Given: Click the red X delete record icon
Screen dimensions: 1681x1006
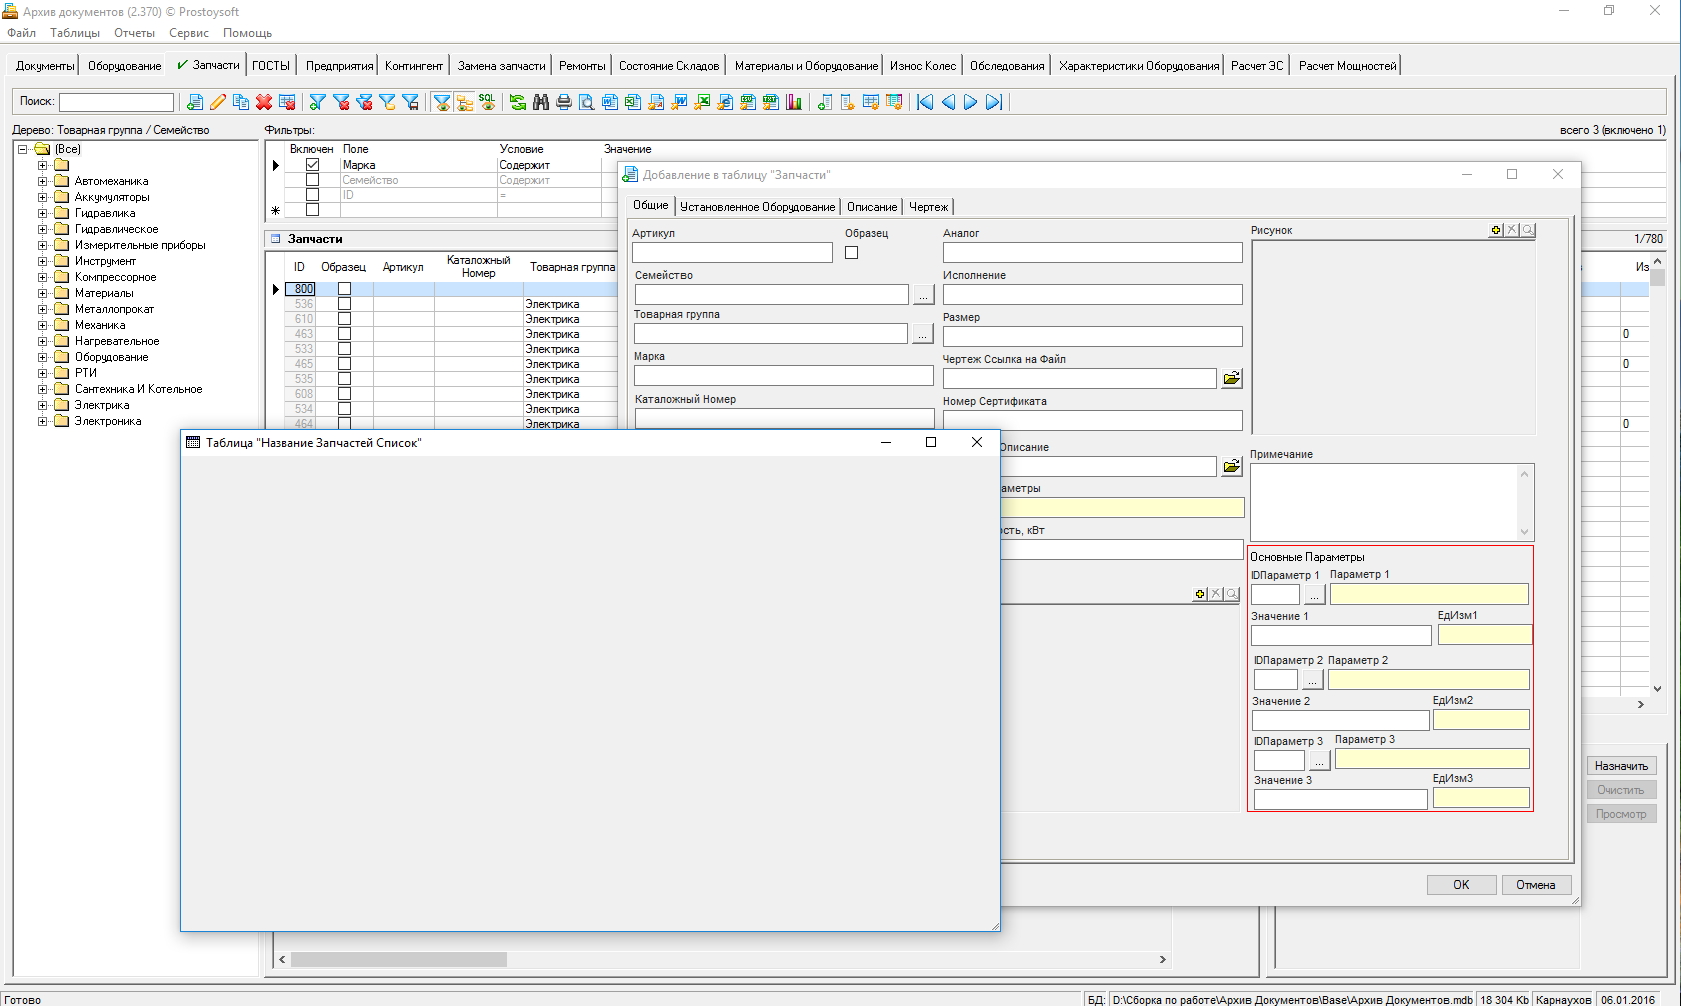Looking at the screenshot, I should 264,102.
